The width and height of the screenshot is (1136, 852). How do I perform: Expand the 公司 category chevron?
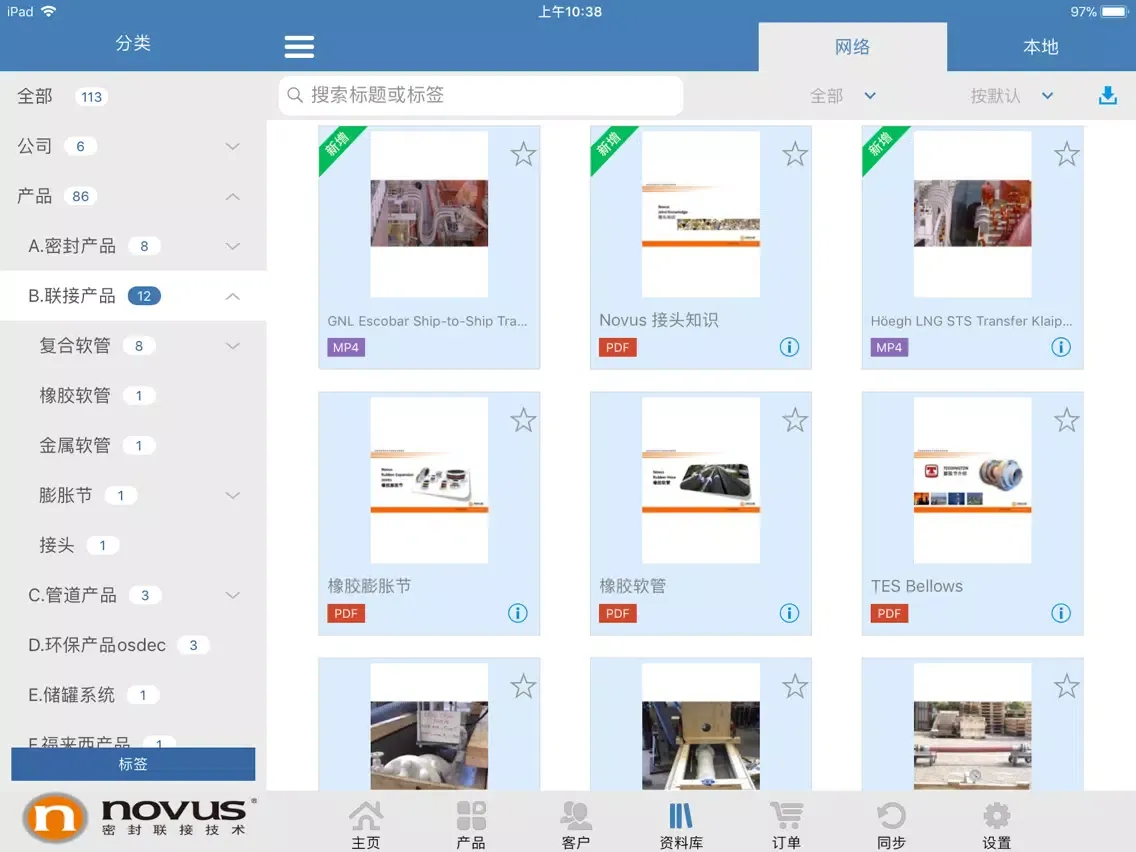pyautogui.click(x=233, y=146)
